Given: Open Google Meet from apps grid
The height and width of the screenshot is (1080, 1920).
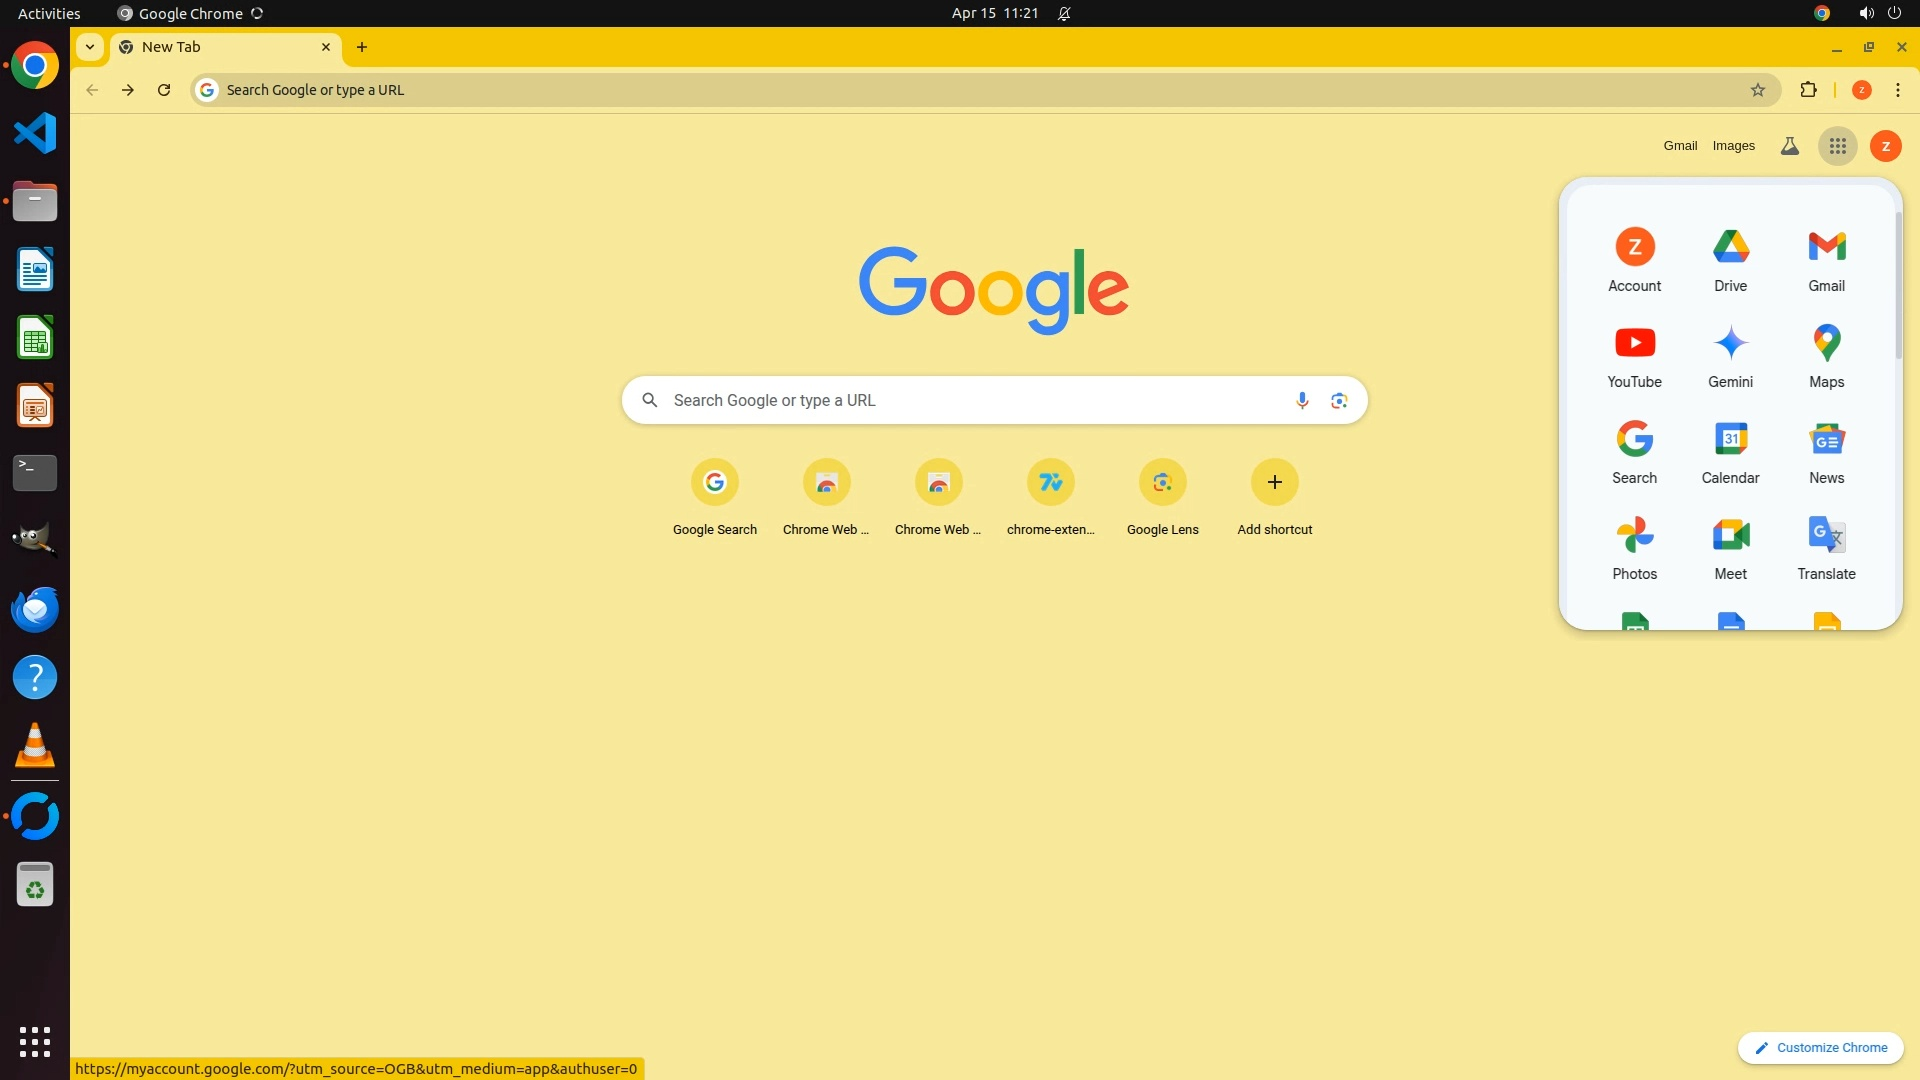Looking at the screenshot, I should (x=1730, y=546).
